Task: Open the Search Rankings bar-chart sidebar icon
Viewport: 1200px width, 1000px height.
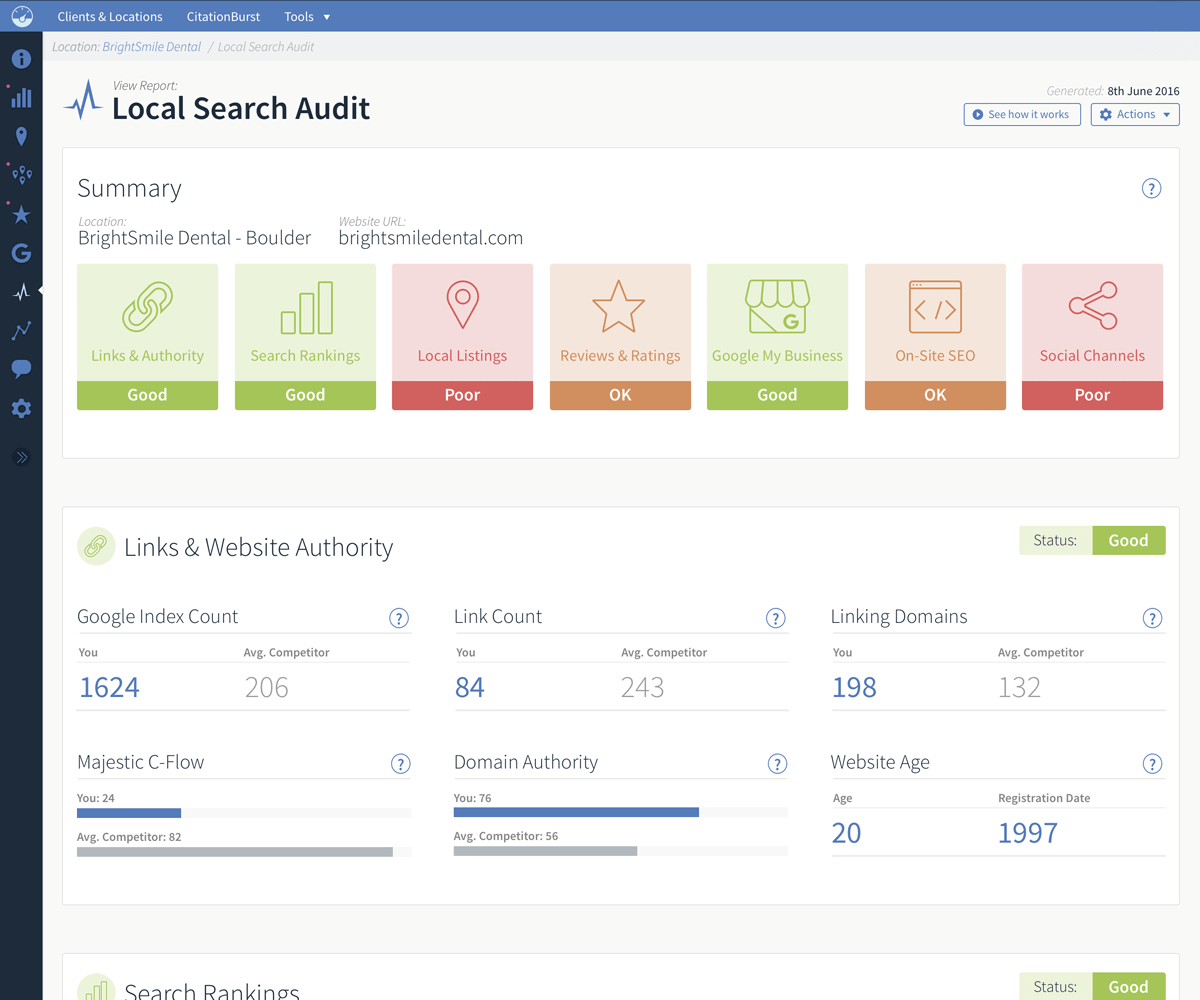Action: [21, 97]
